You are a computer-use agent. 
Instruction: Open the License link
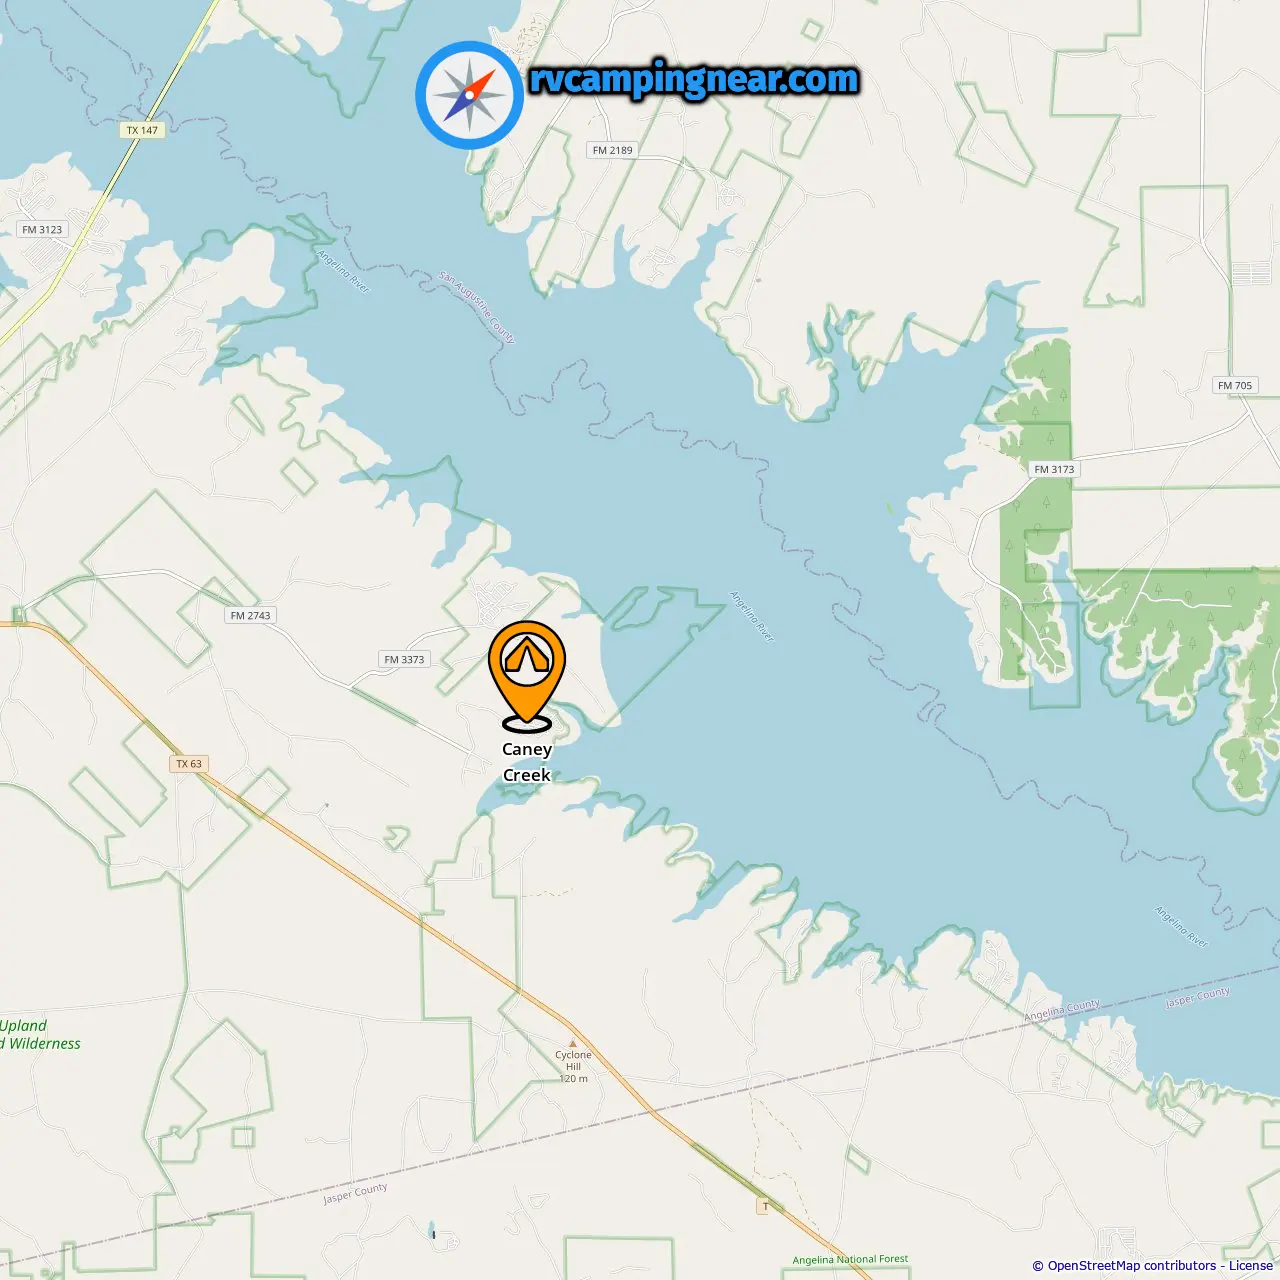coord(1251,1266)
